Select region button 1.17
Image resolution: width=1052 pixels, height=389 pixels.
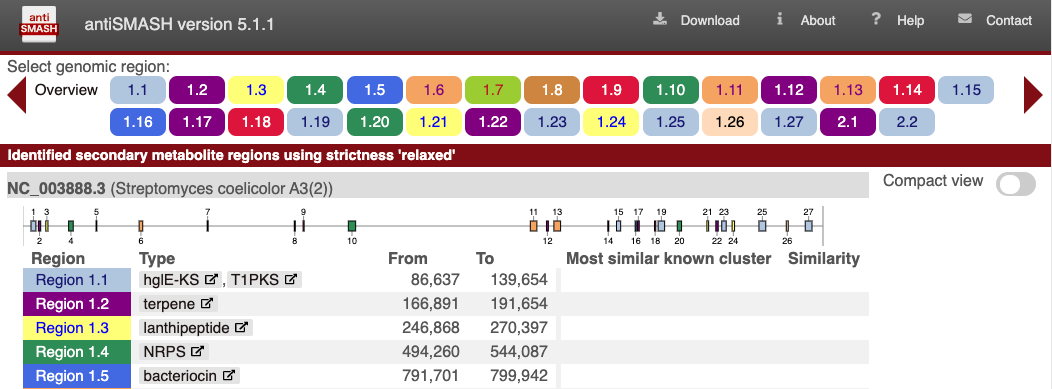point(197,122)
